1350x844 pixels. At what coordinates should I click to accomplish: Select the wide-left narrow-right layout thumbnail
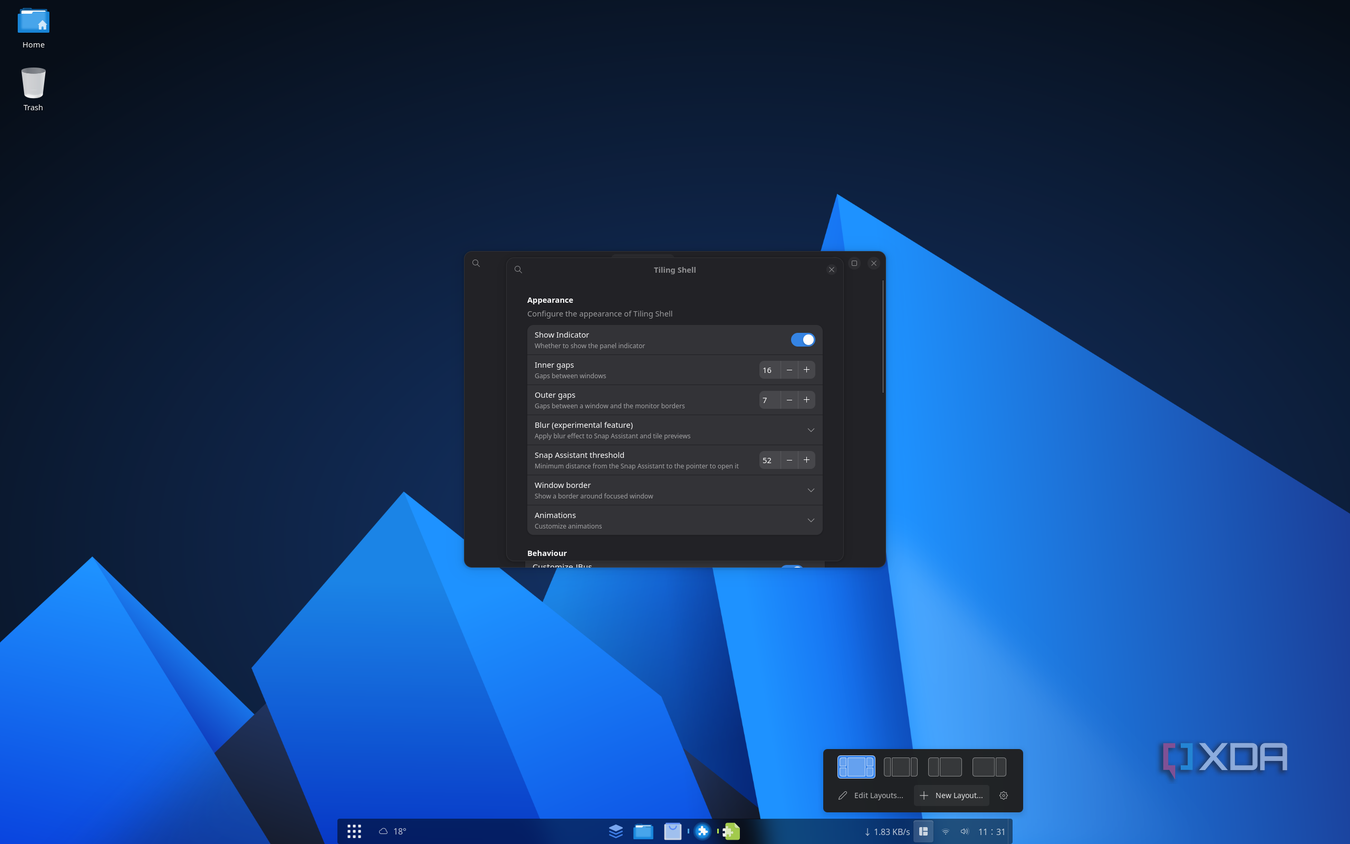[989, 767]
